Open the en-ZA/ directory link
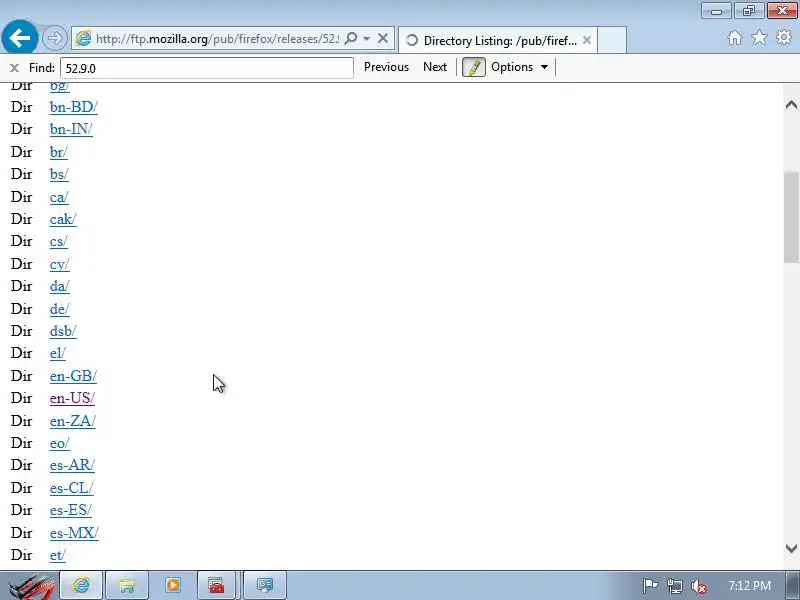800x600 pixels. click(72, 421)
